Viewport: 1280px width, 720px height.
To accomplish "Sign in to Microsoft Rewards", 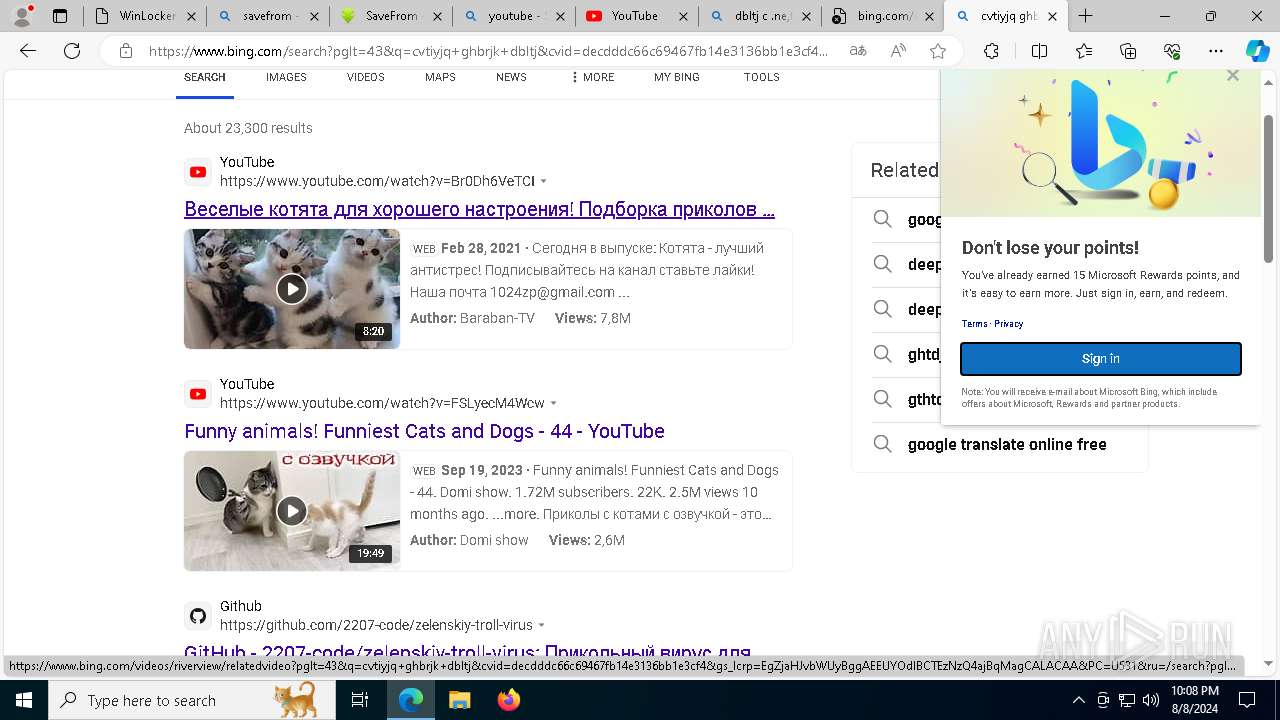I will pyautogui.click(x=1101, y=359).
